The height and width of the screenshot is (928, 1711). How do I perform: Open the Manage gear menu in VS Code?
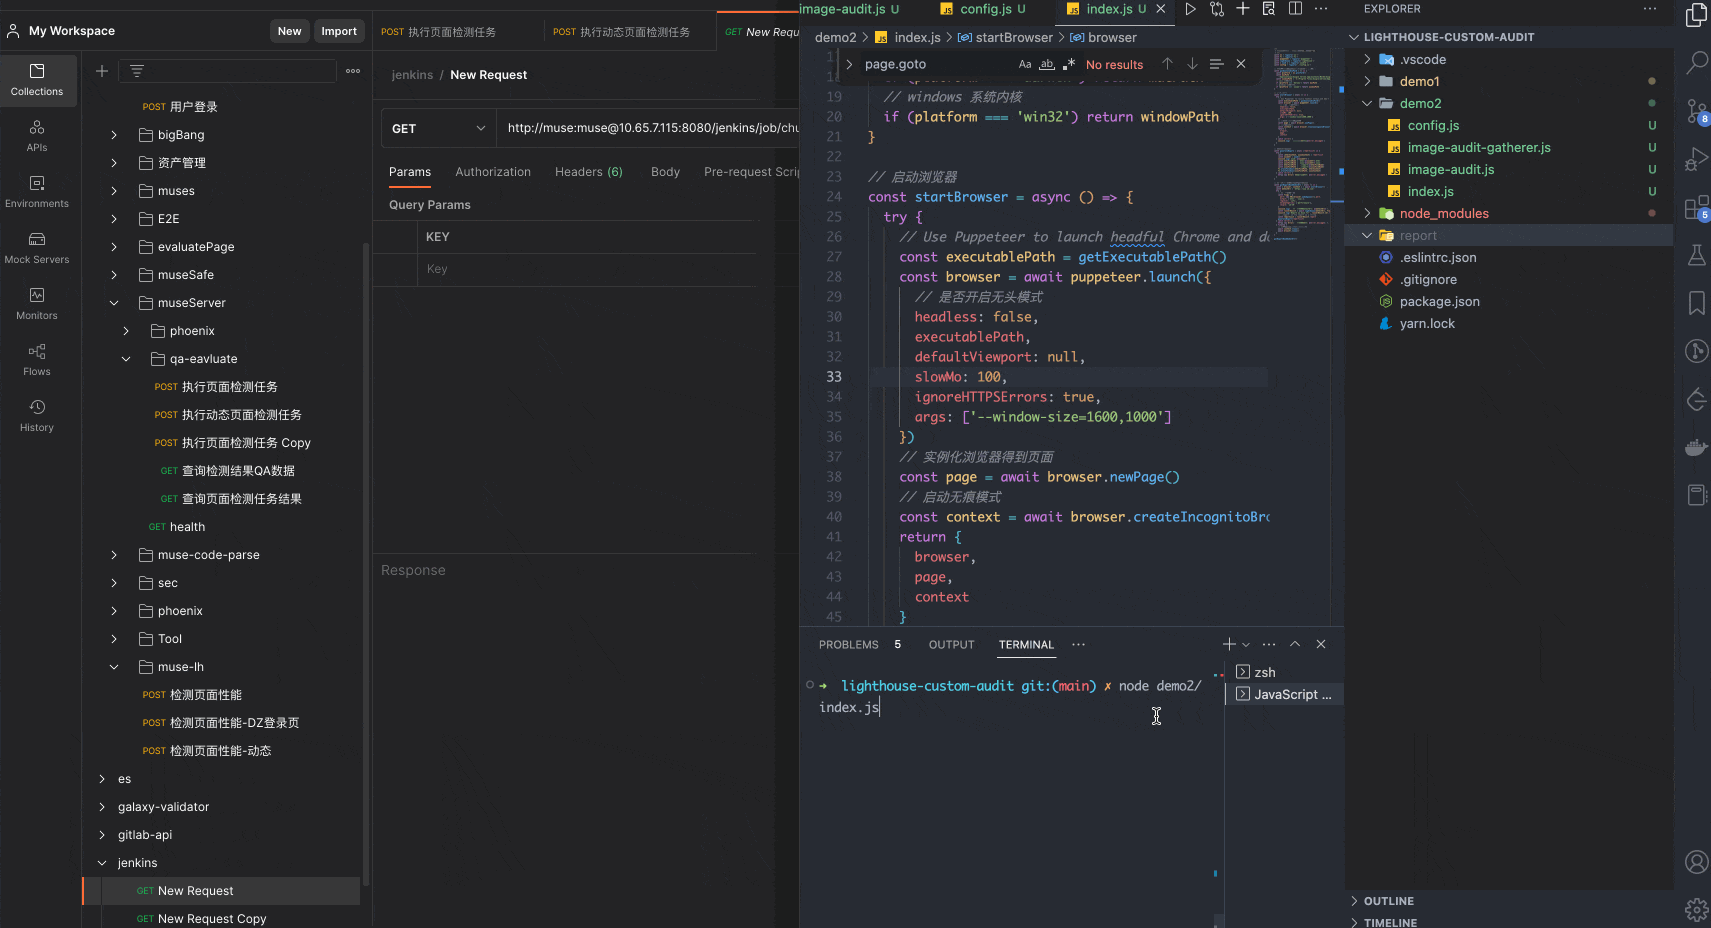pos(1696,909)
